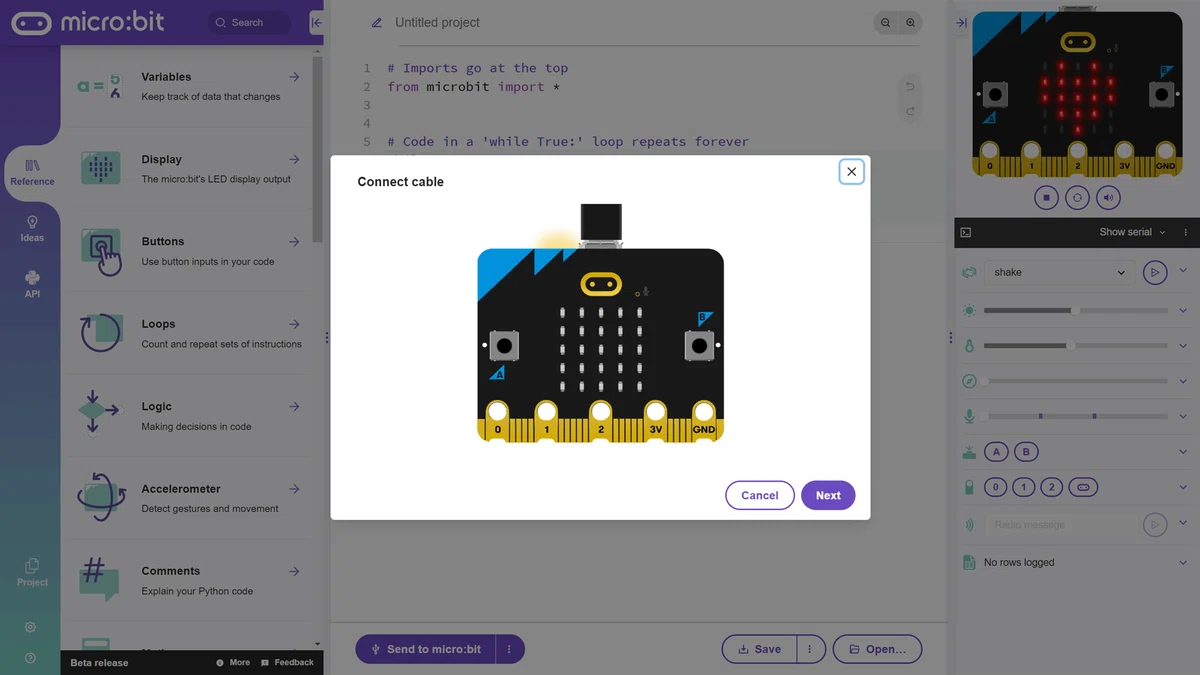The width and height of the screenshot is (1200, 675).
Task: Toggle simulator button B input
Action: 1026,452
